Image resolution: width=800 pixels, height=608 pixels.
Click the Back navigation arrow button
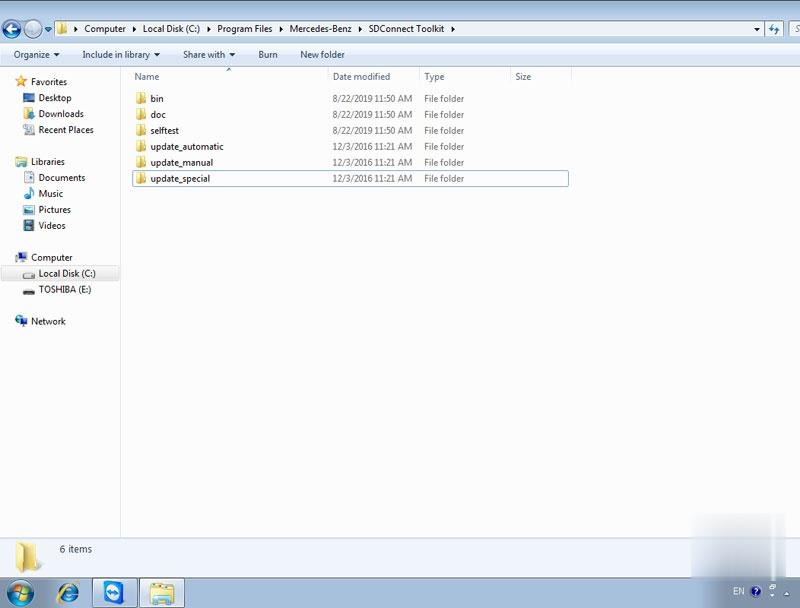[x=12, y=29]
